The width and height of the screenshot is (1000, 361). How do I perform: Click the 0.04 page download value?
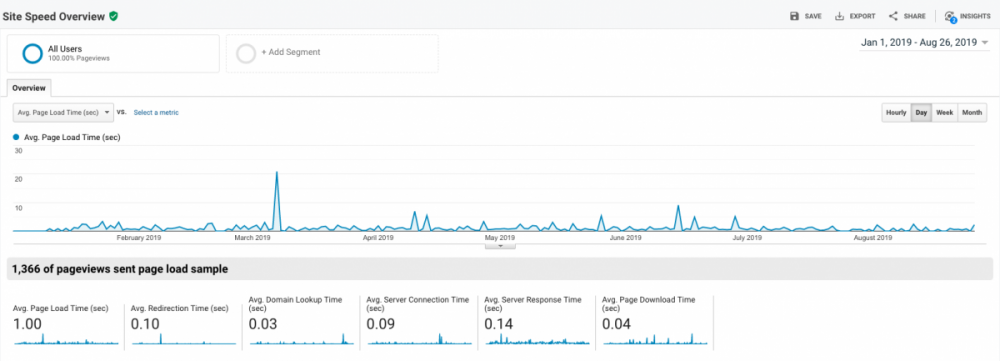point(617,324)
